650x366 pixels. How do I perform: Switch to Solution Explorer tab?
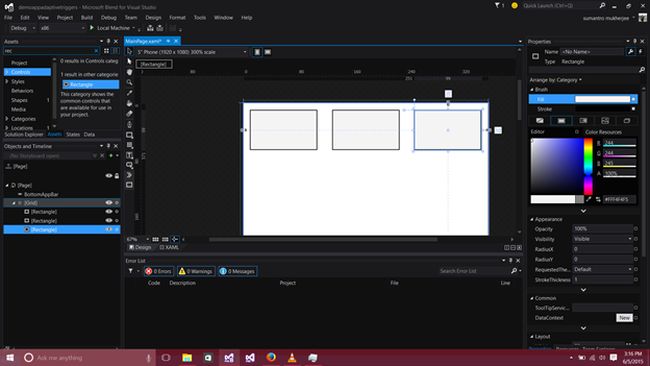[24, 134]
